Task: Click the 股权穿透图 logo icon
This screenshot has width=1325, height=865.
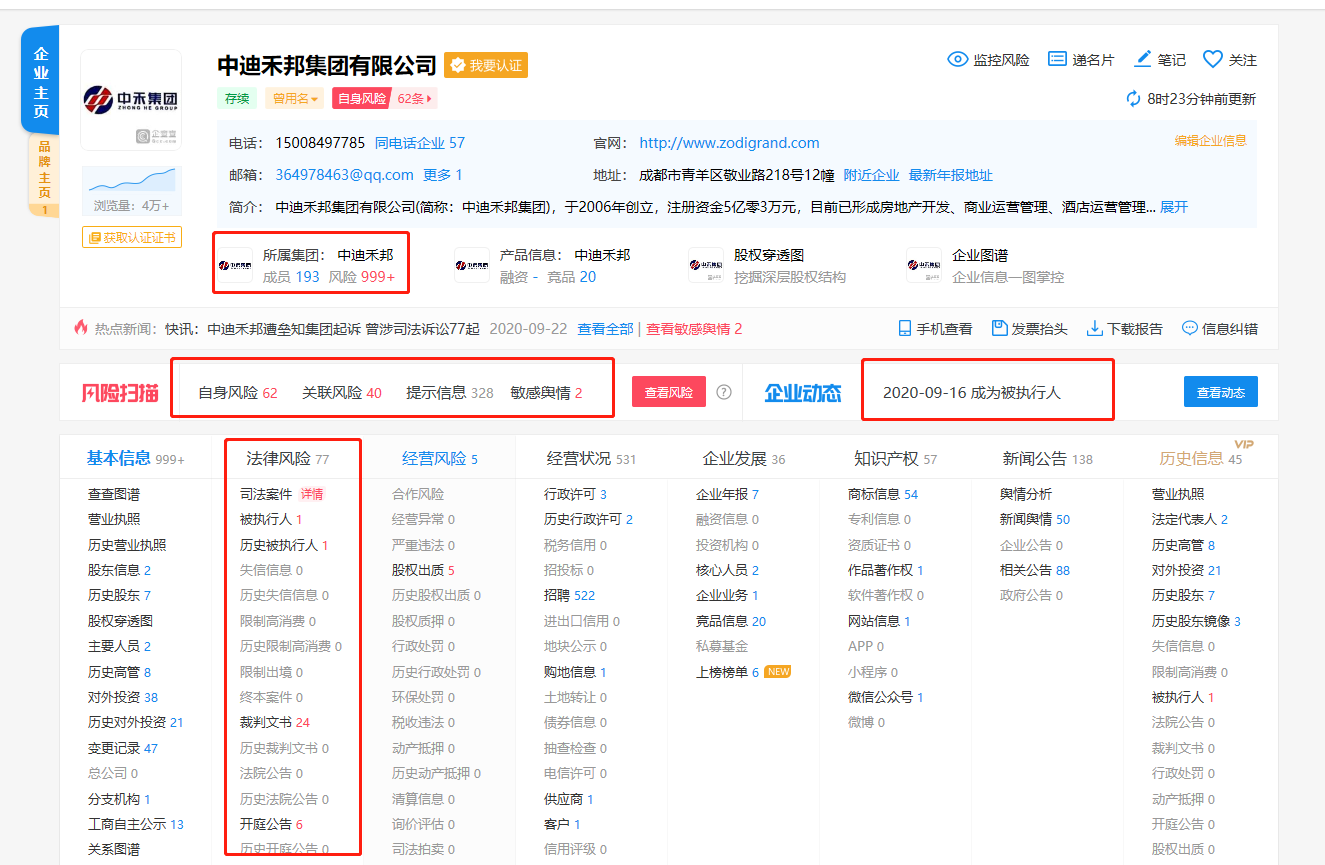Action: click(x=706, y=265)
